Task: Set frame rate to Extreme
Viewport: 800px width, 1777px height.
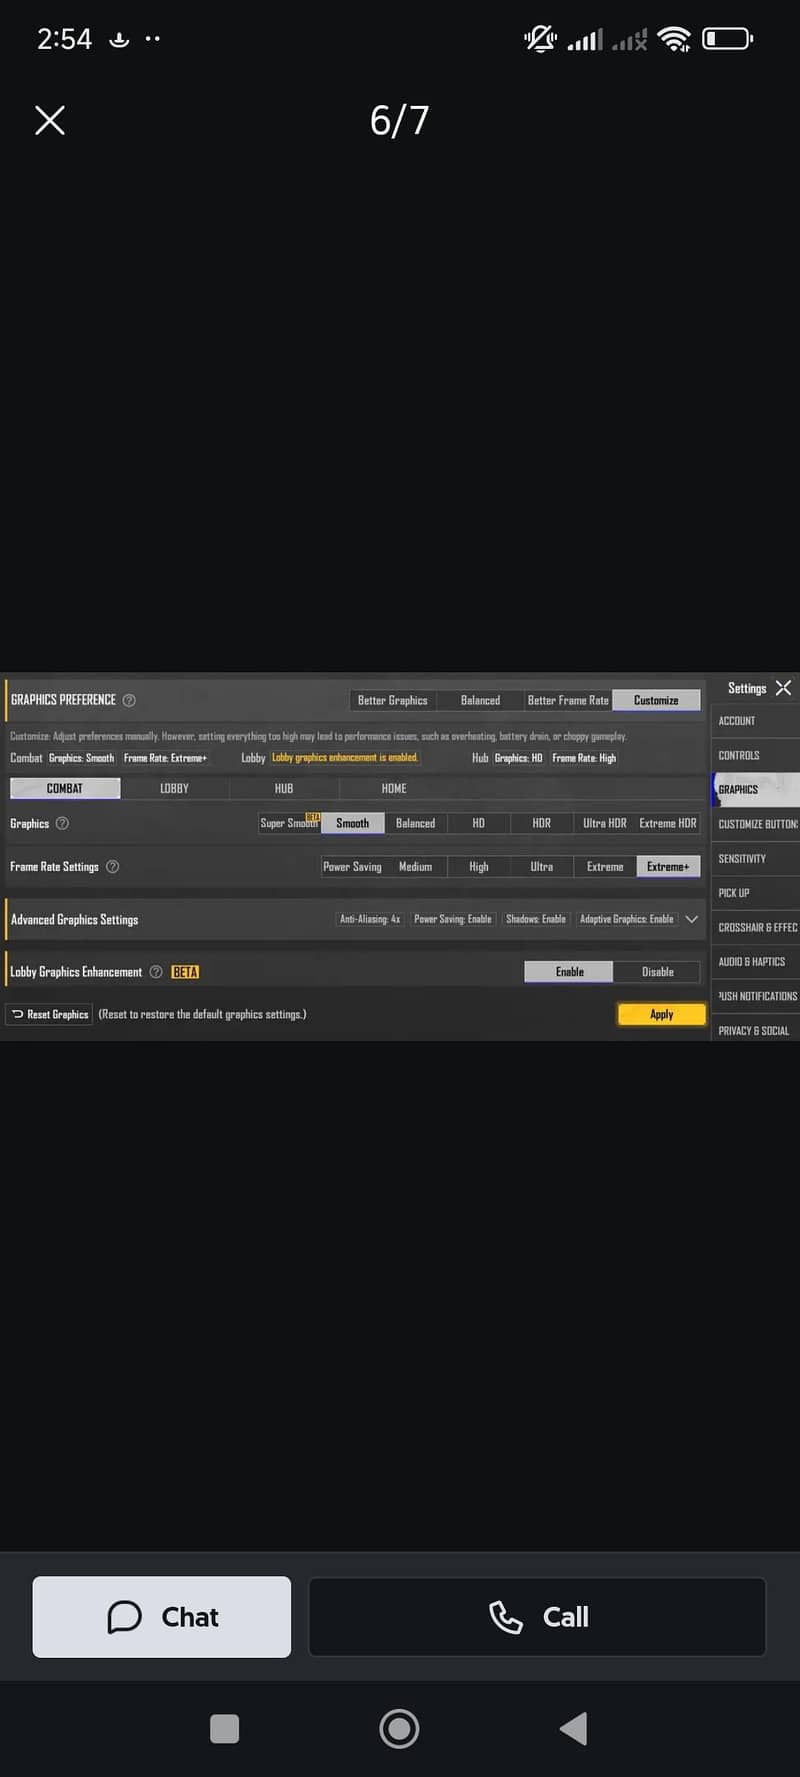Action: click(605, 866)
